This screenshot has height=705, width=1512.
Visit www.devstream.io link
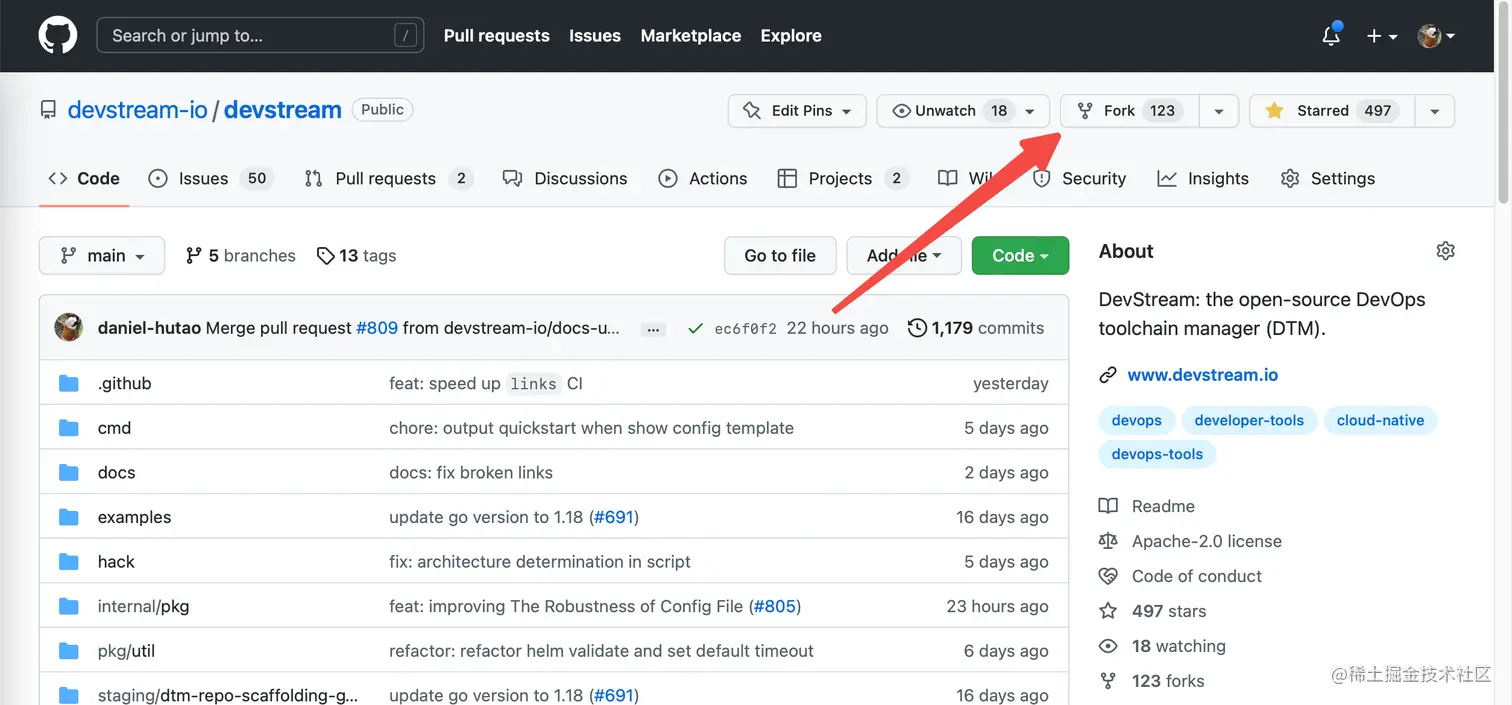coord(1203,375)
